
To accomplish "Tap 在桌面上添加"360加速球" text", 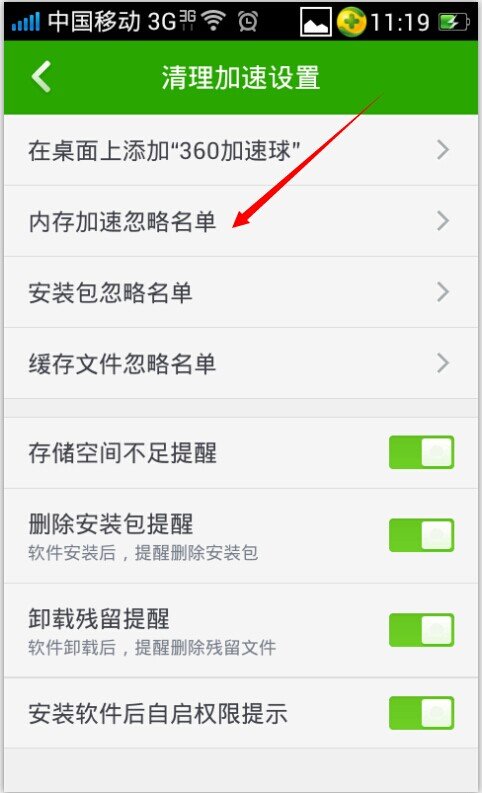I will (x=164, y=150).
